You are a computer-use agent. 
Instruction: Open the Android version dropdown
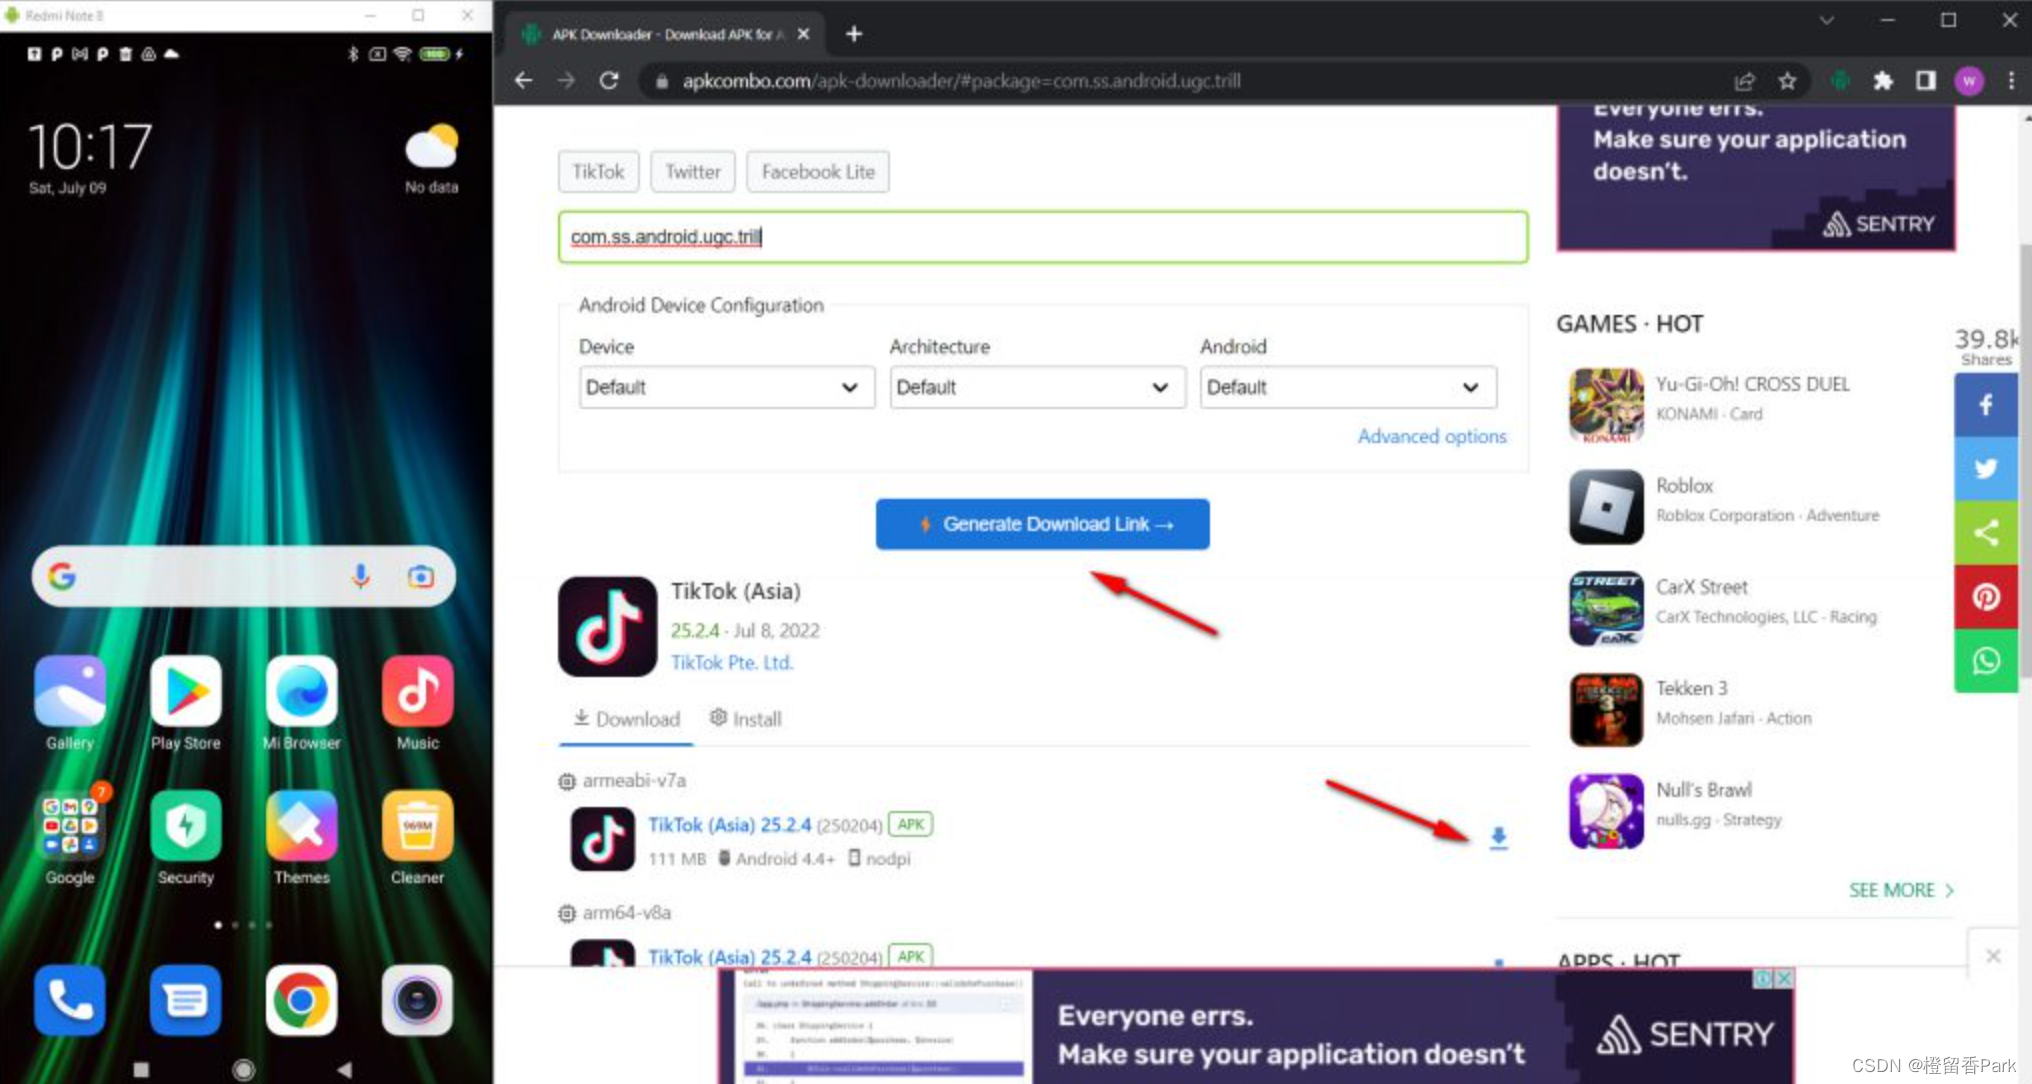tap(1348, 387)
